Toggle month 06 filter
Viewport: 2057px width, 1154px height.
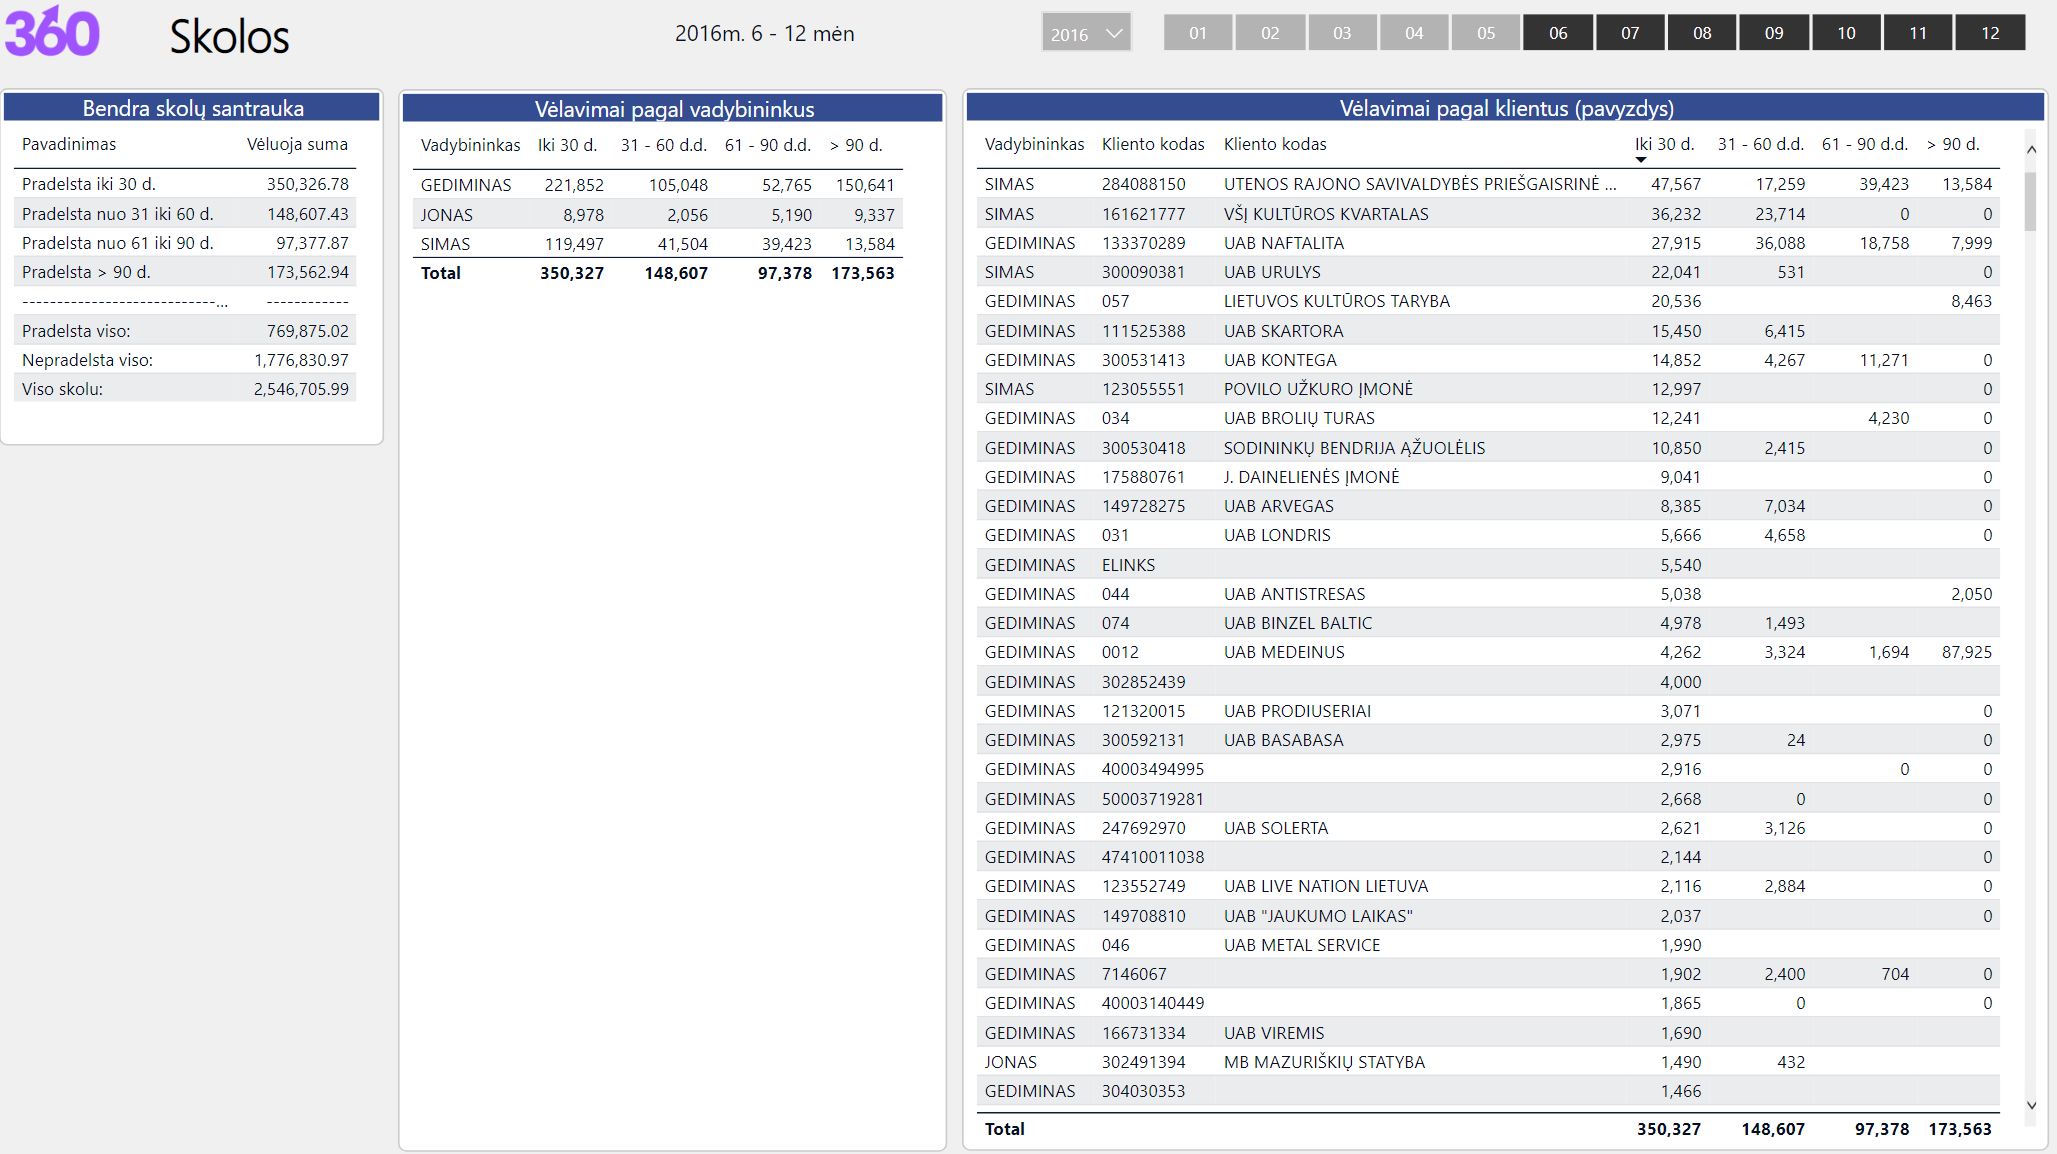[1558, 33]
